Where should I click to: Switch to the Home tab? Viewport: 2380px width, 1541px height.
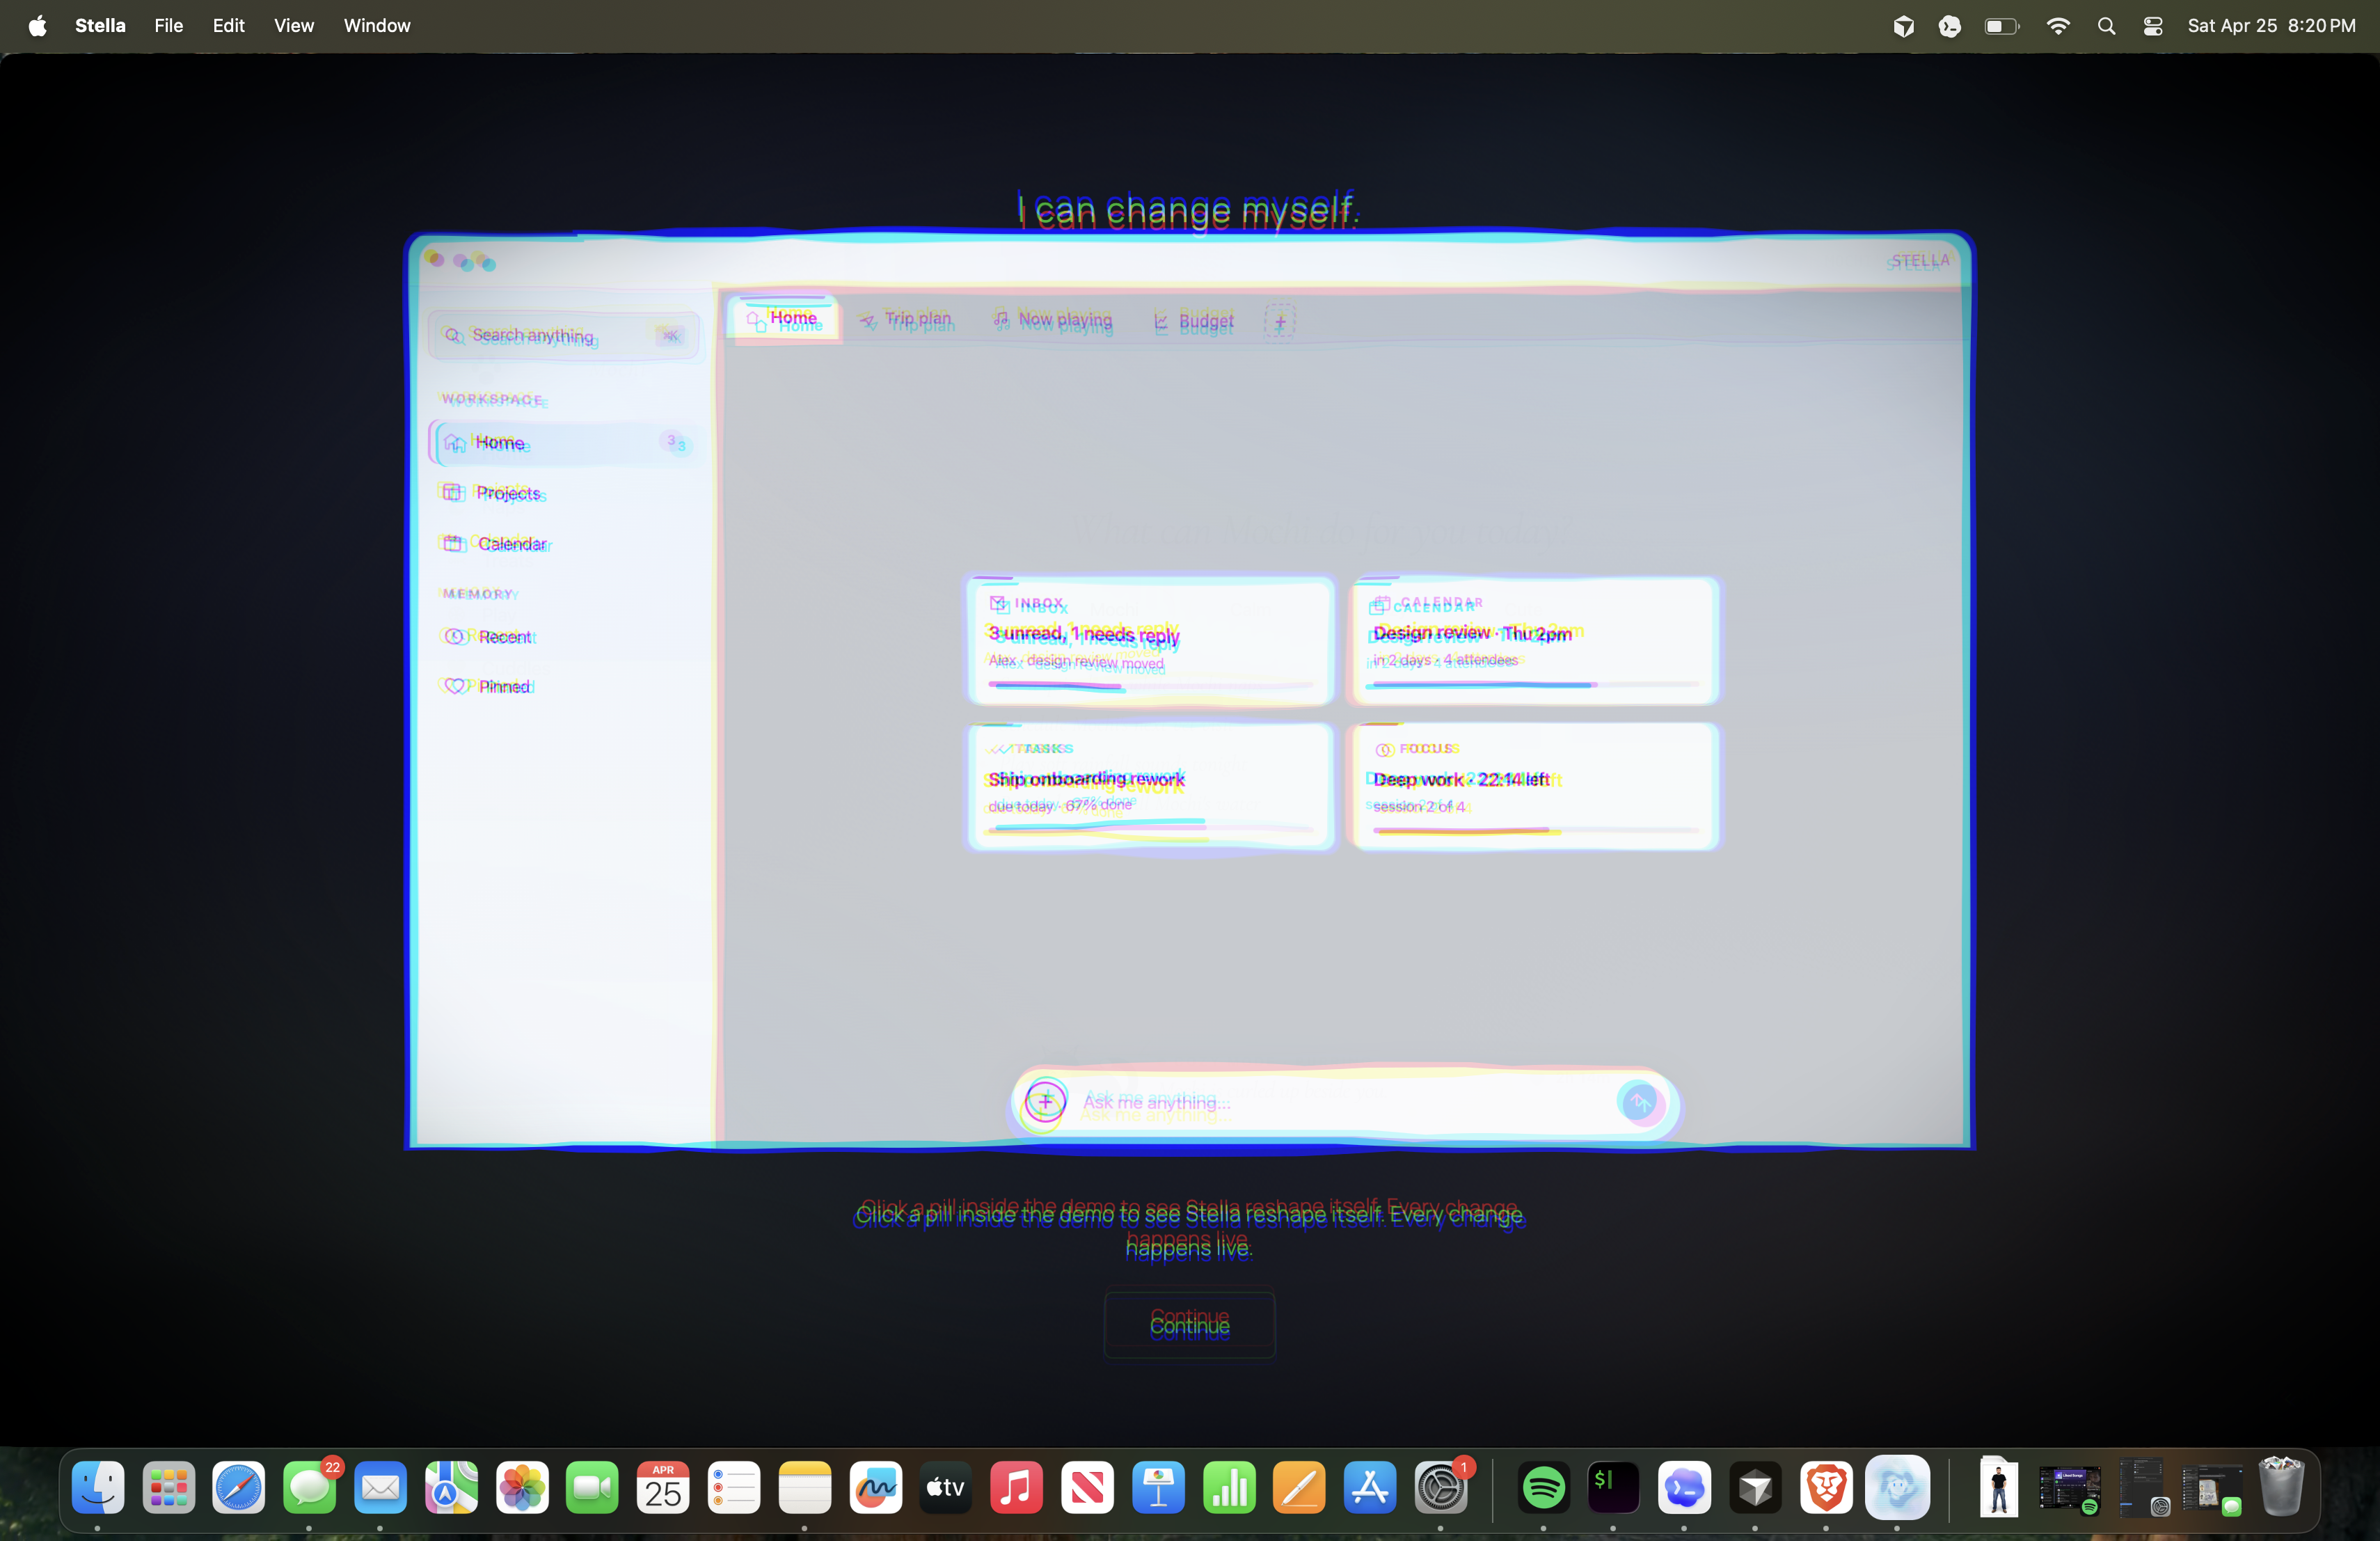784,319
